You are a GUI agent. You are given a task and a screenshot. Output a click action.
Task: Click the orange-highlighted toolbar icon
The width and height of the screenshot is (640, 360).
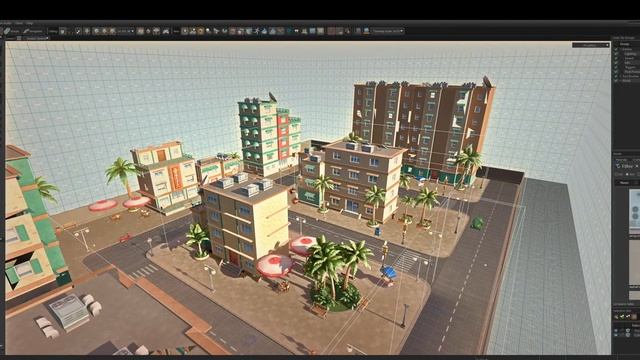click(200, 31)
